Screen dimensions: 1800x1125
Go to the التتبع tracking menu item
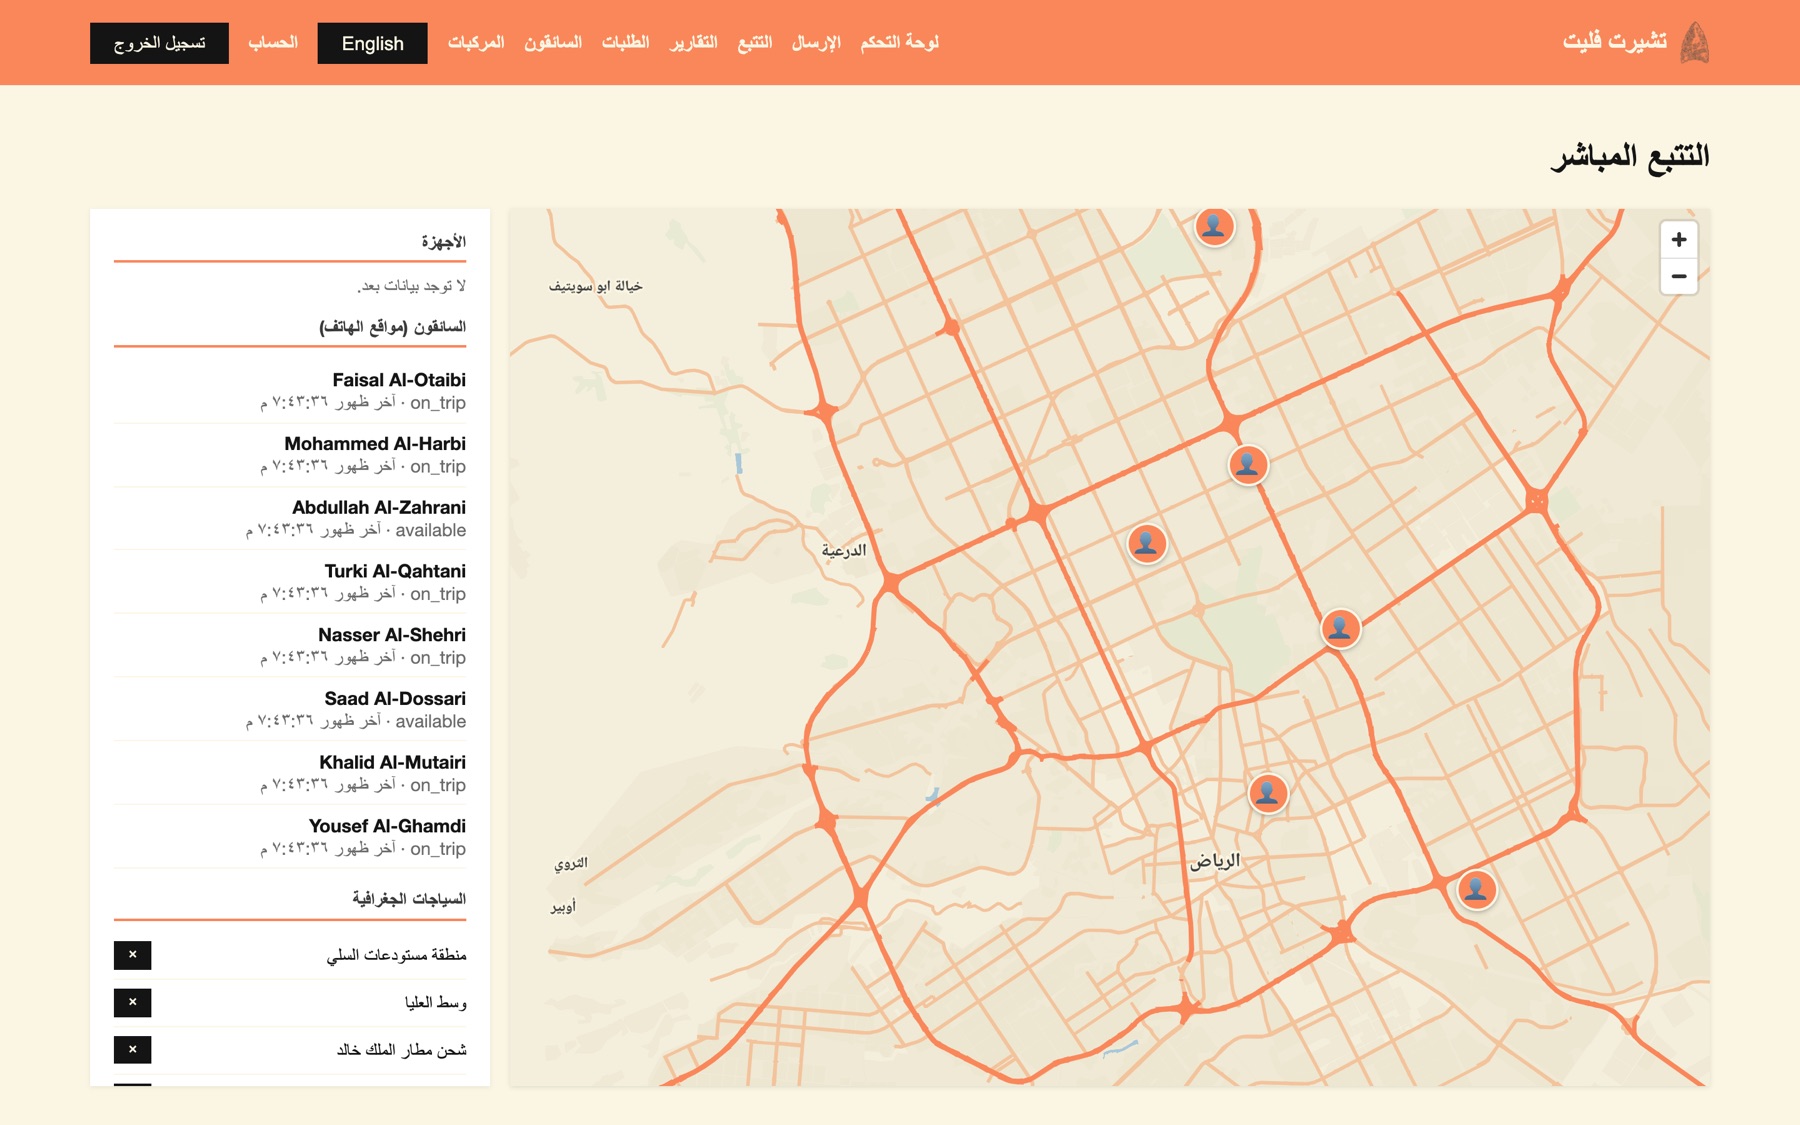[x=754, y=42]
